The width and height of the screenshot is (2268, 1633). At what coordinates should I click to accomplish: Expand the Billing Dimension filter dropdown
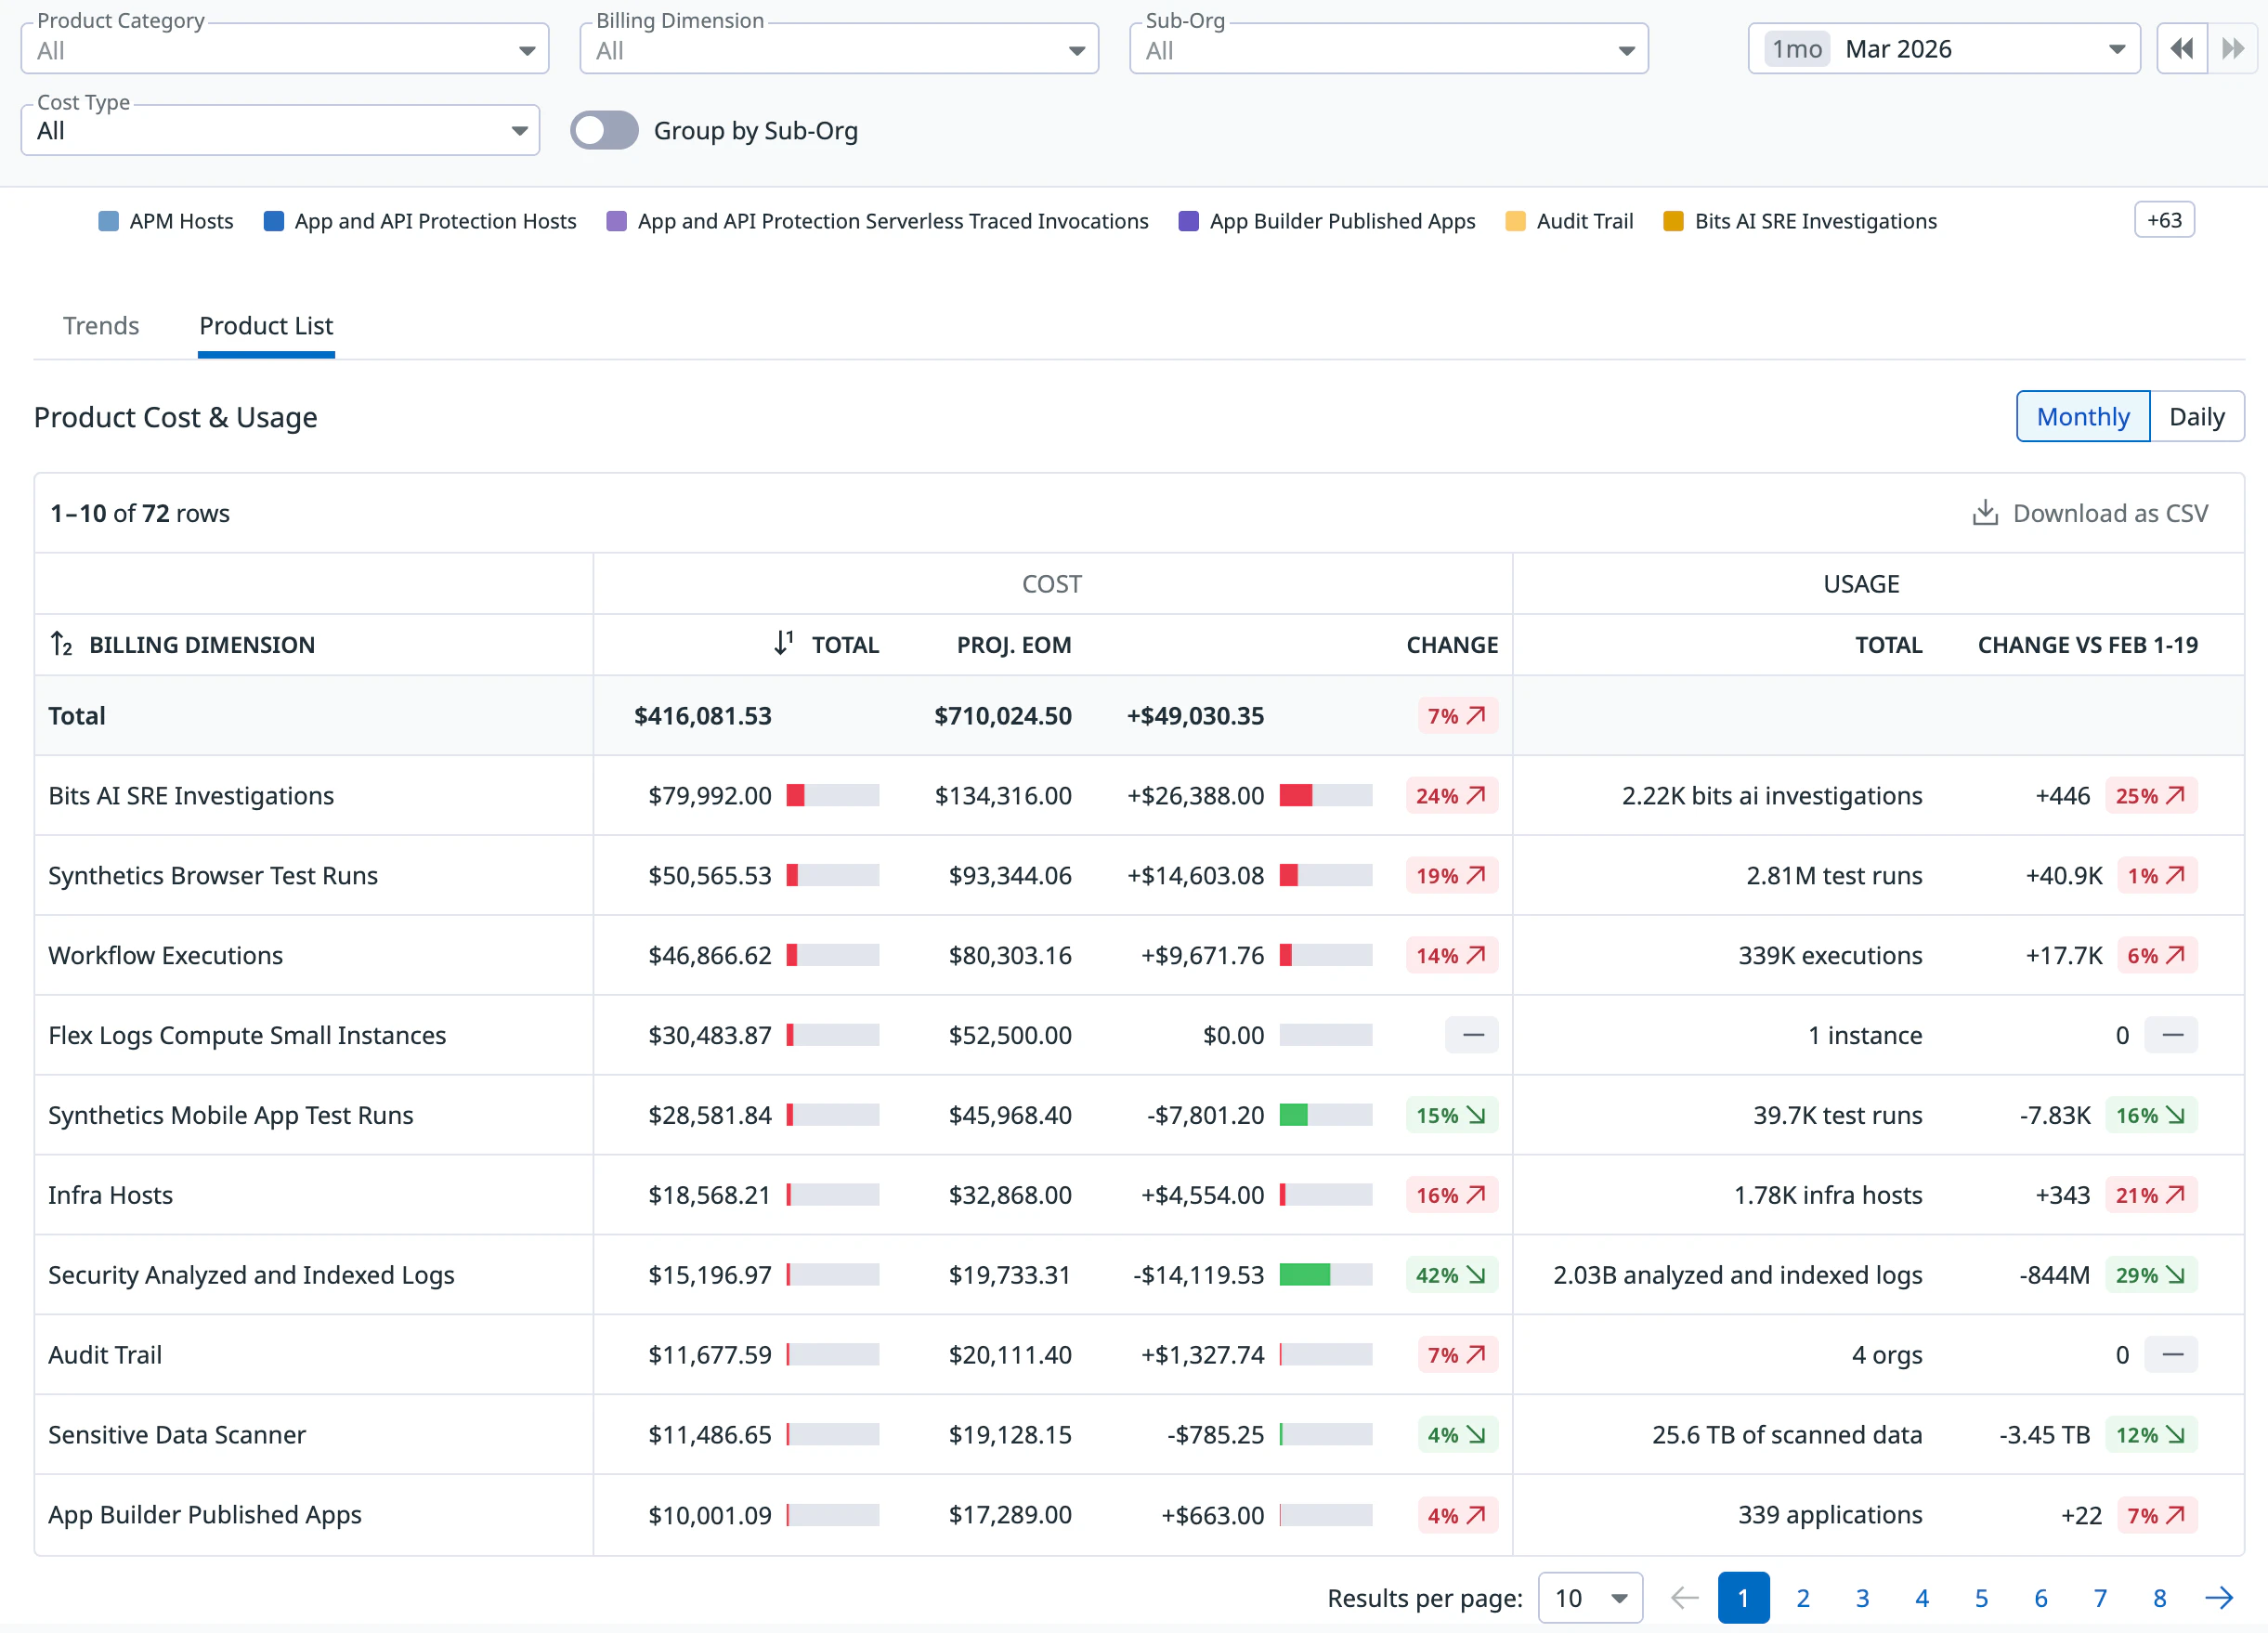tap(838, 50)
